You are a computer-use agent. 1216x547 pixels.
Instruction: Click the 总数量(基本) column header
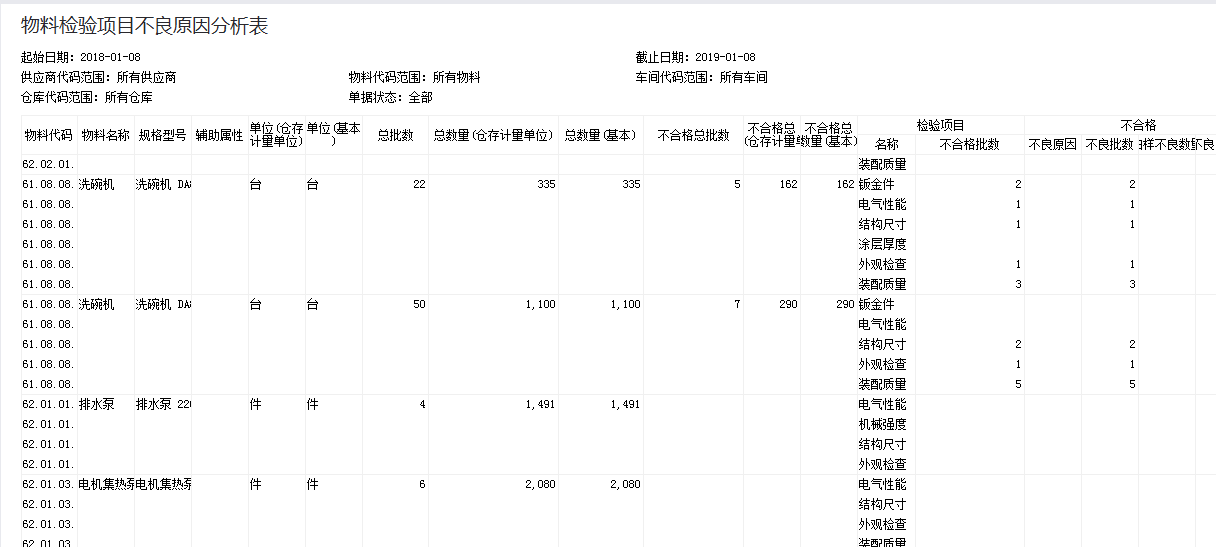(x=600, y=135)
